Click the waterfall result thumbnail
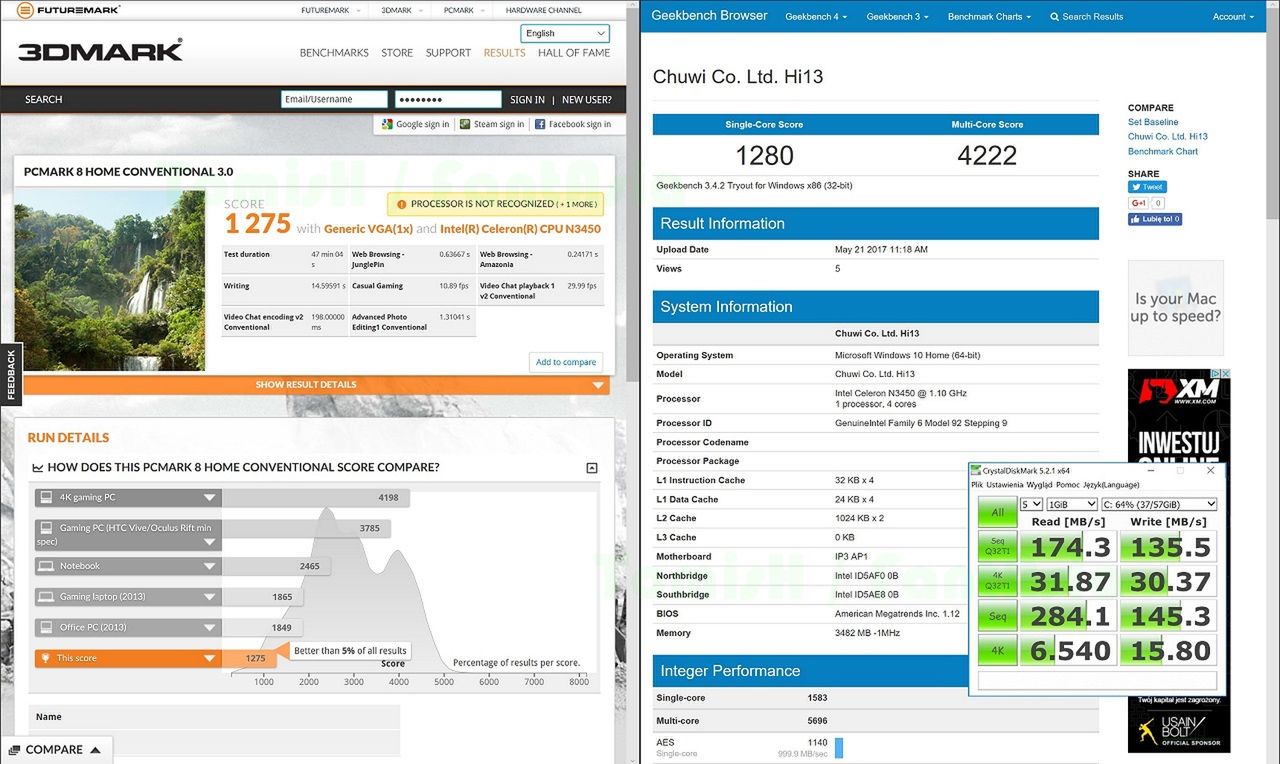 (110, 281)
